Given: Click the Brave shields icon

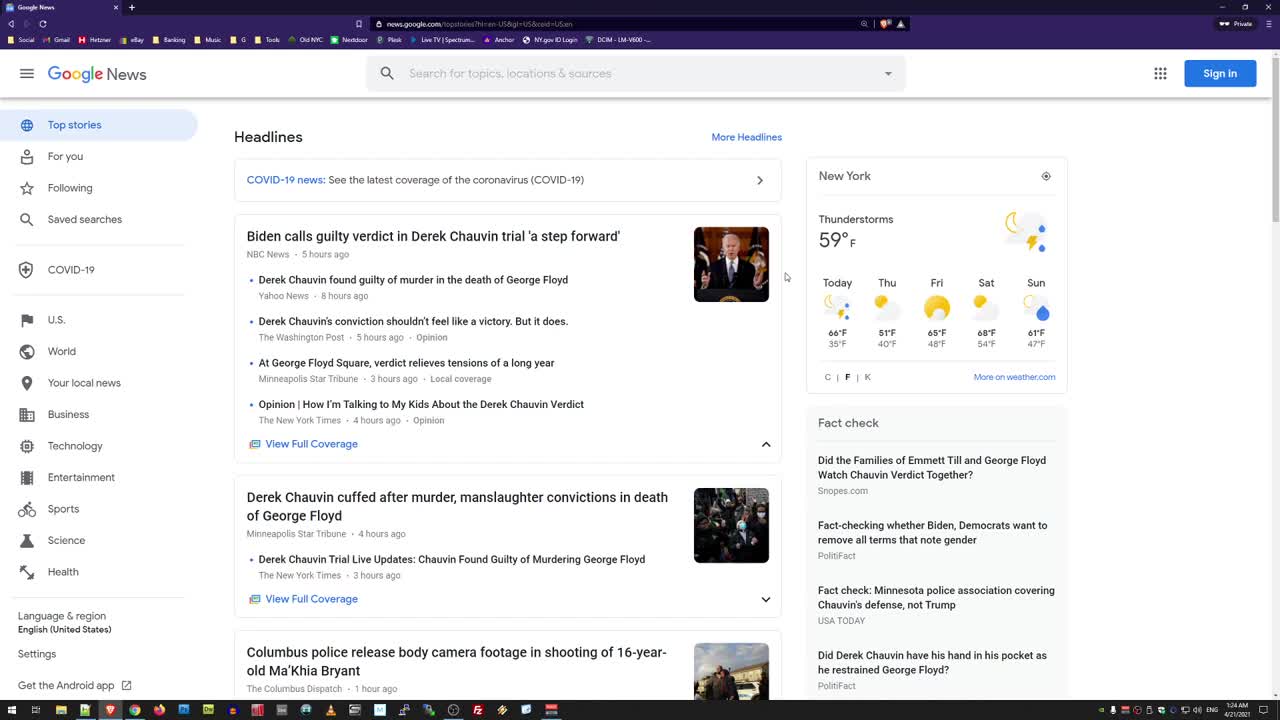Looking at the screenshot, I should (x=885, y=24).
